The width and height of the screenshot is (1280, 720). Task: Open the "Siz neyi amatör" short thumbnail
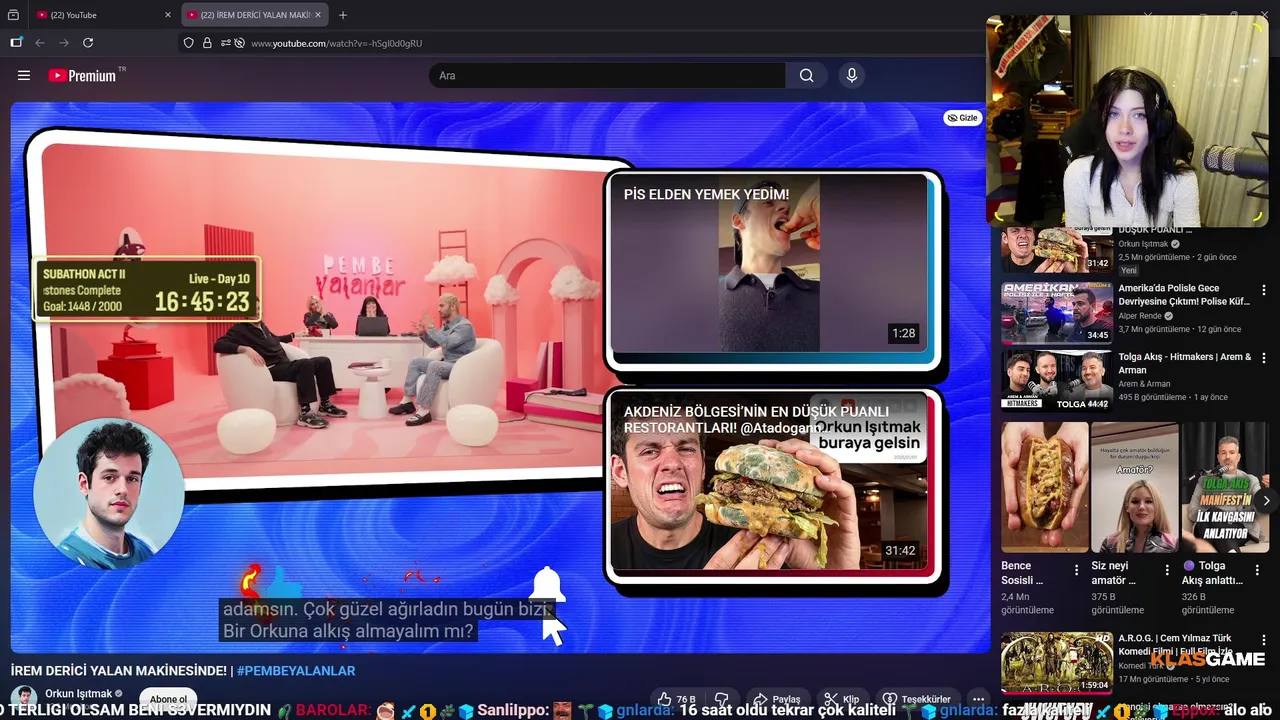1135,487
